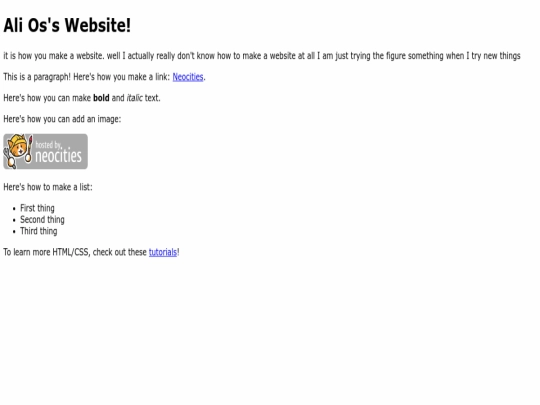540x405 pixels.
Task: Open the Neocities hyperlink in the paragraph
Action: pos(188,77)
